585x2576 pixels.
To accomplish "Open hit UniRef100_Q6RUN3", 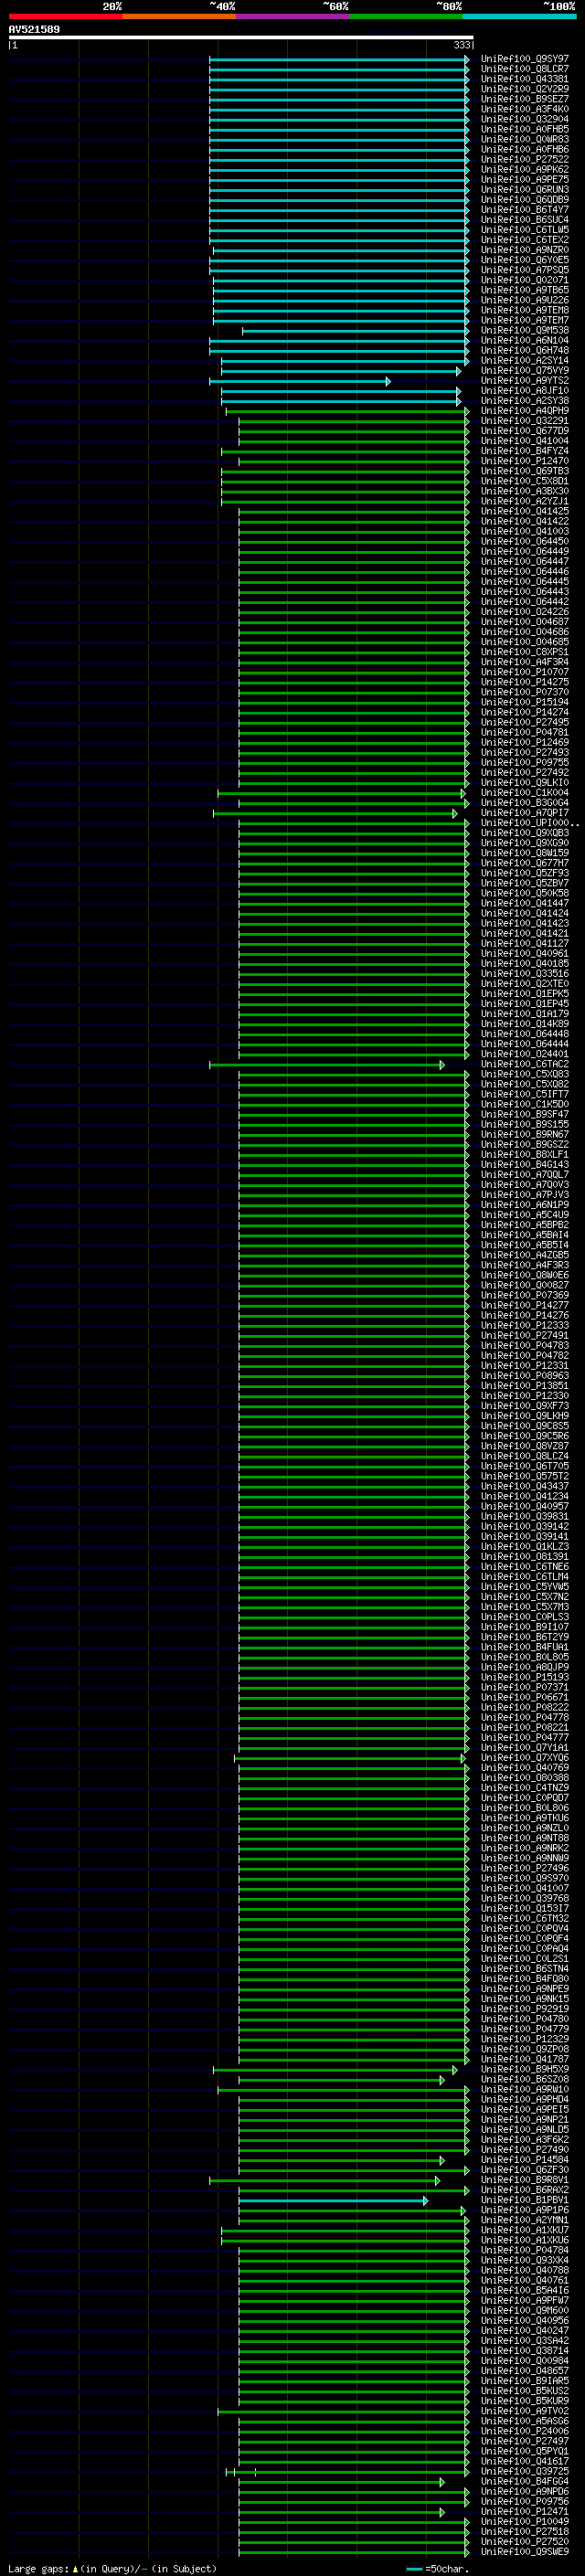I will (524, 189).
